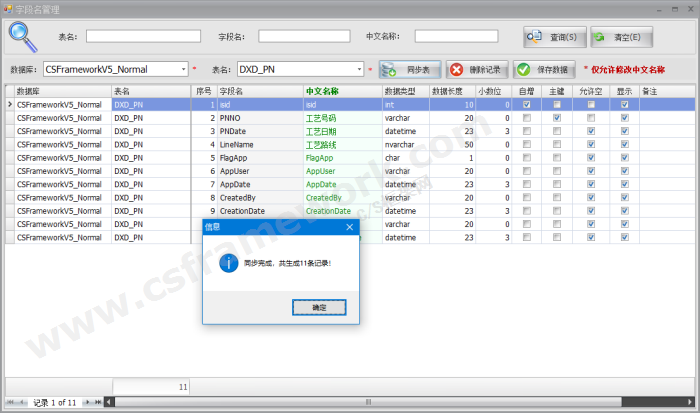
Task: Click the 清空(E) clear button
Action: pos(621,37)
